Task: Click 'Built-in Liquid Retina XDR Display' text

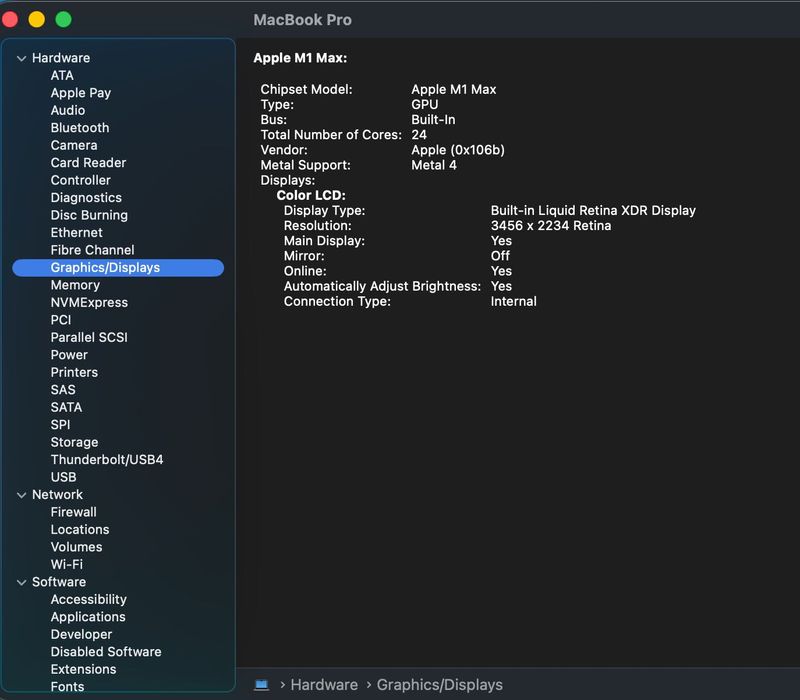Action: (593, 211)
